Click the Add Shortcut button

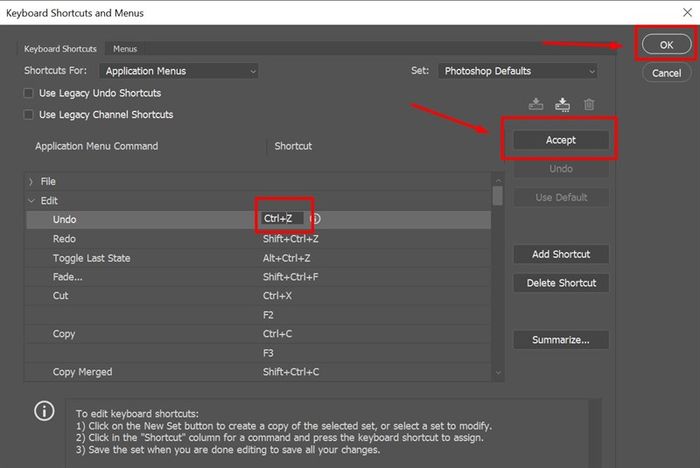click(561, 255)
